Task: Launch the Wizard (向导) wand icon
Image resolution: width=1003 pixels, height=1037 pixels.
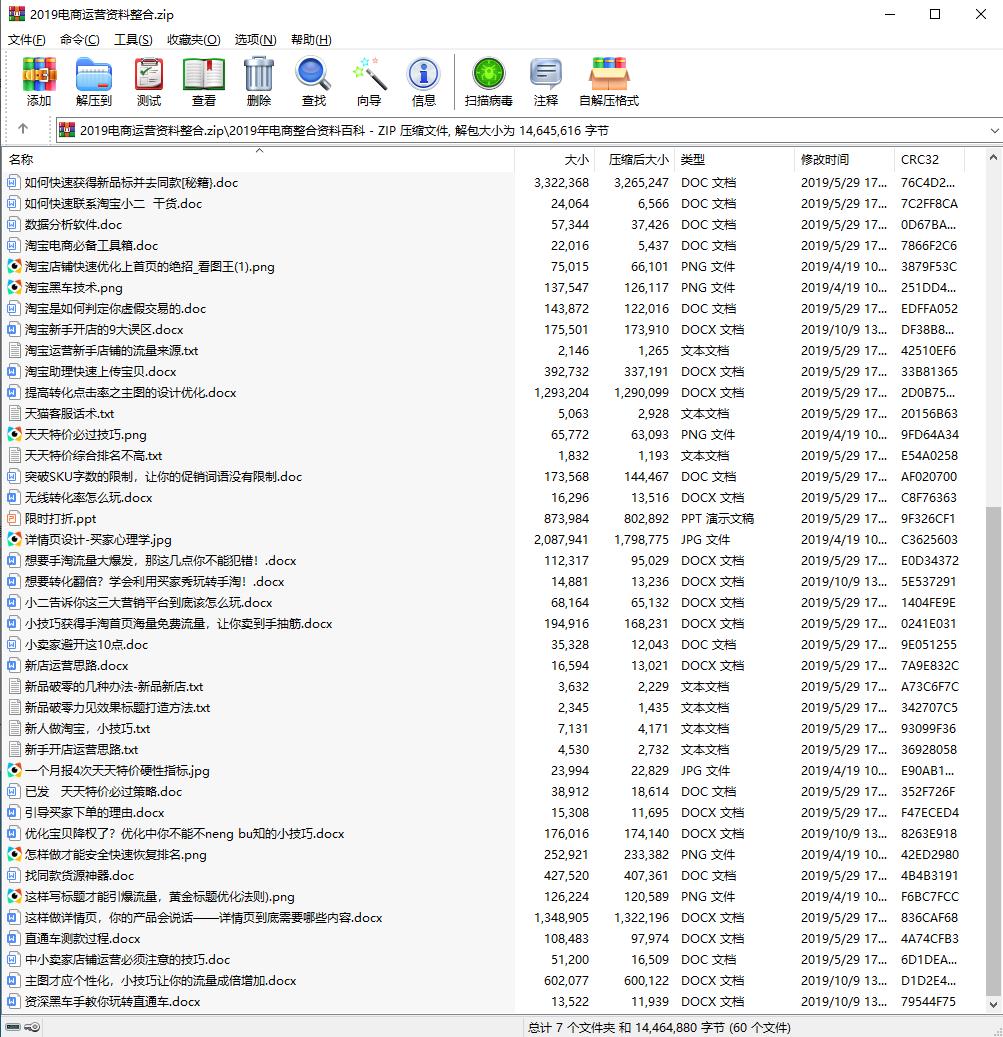Action: [x=369, y=74]
